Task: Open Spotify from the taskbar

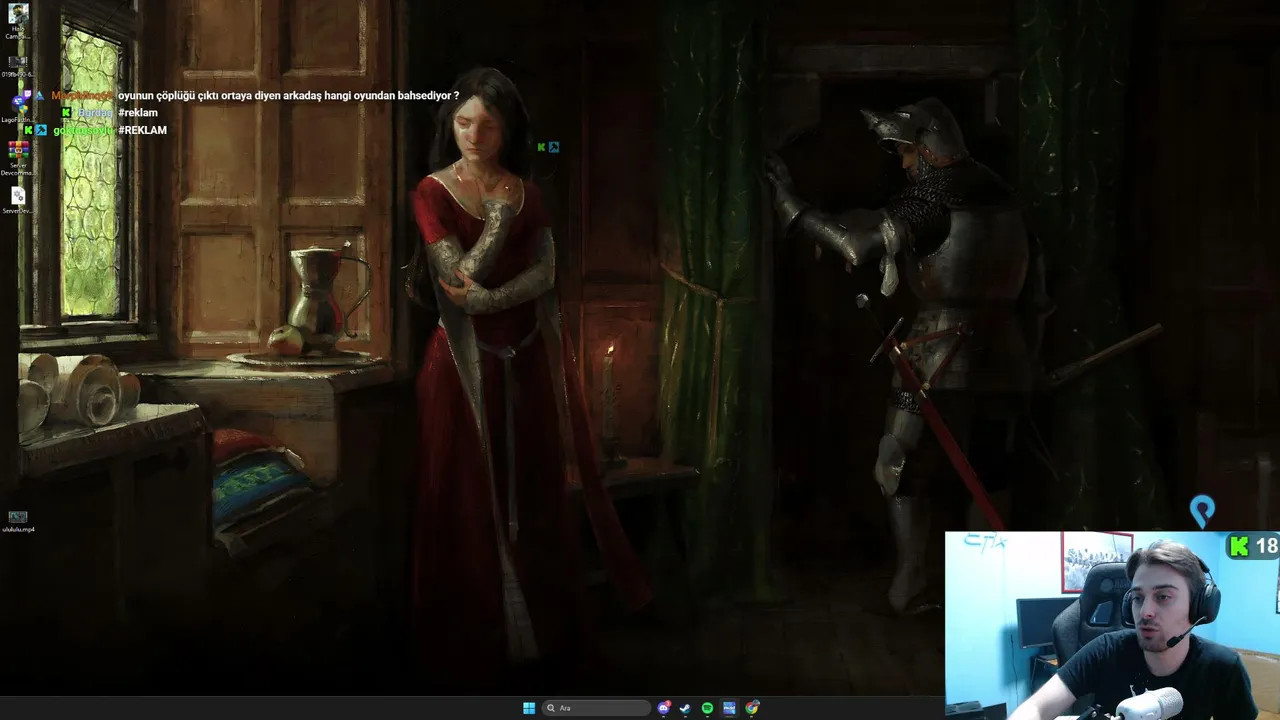Action: coord(707,708)
